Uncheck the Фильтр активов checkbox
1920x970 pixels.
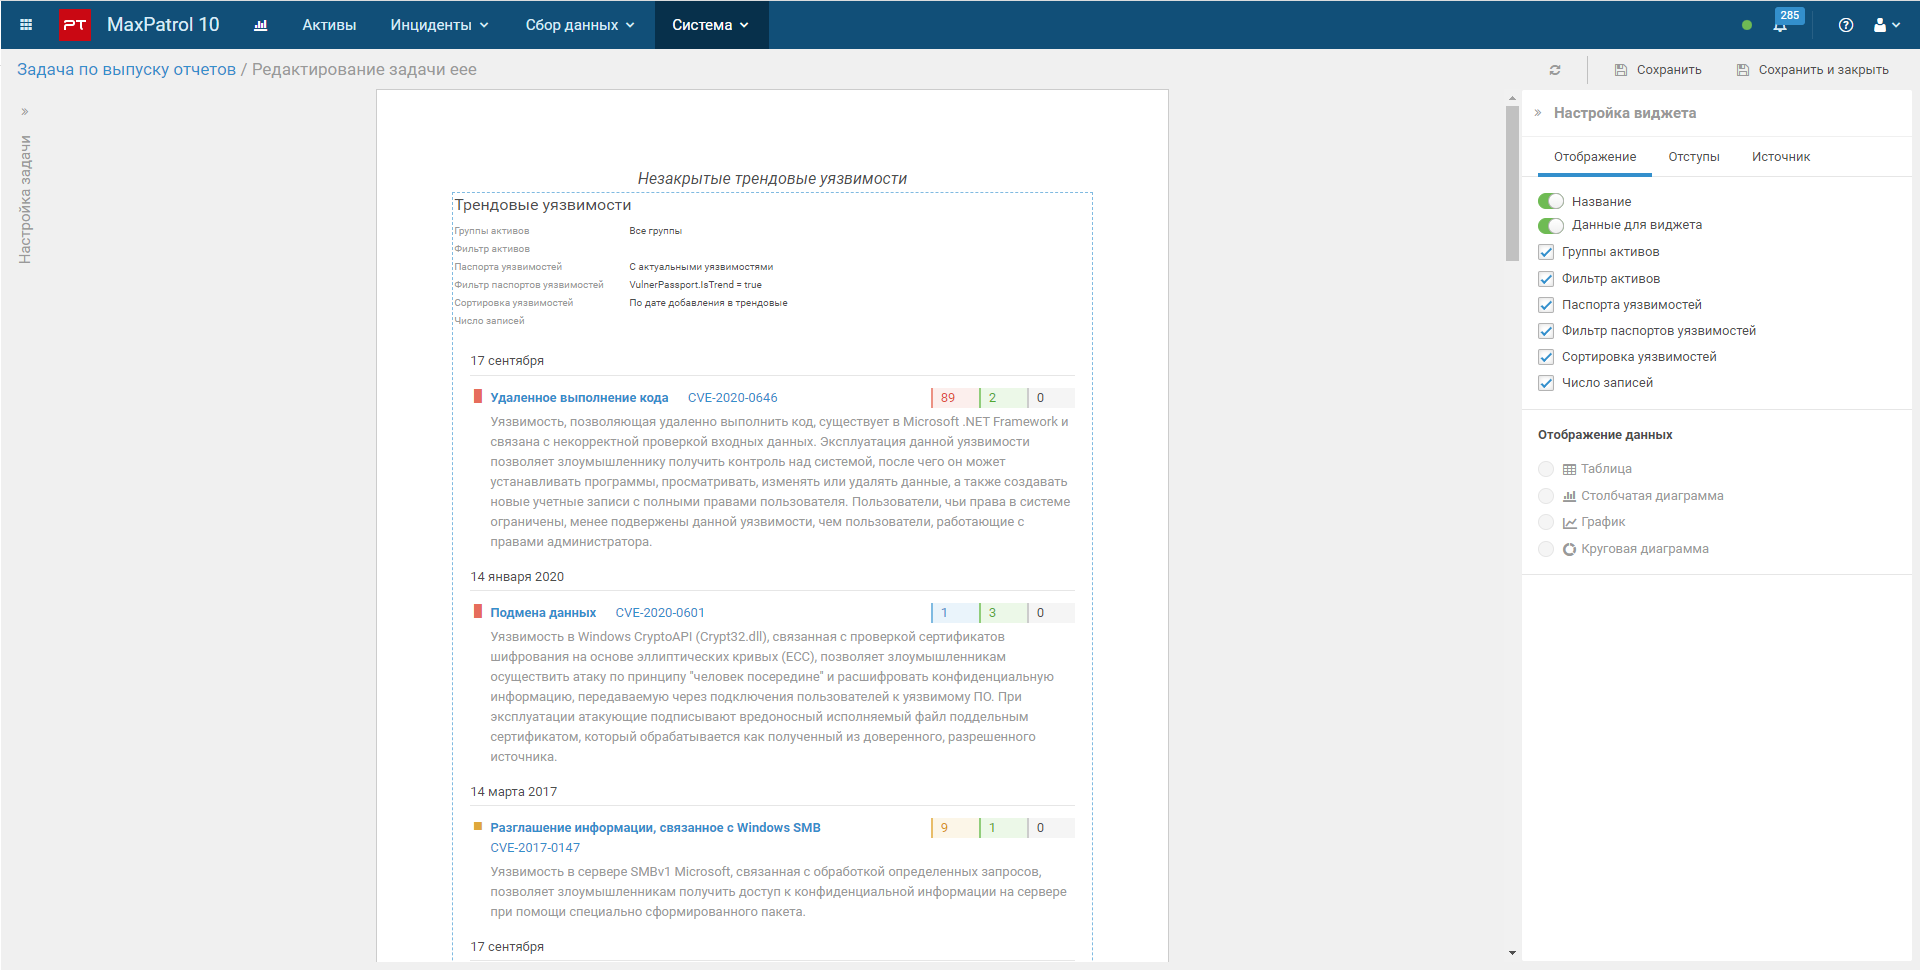[1546, 279]
